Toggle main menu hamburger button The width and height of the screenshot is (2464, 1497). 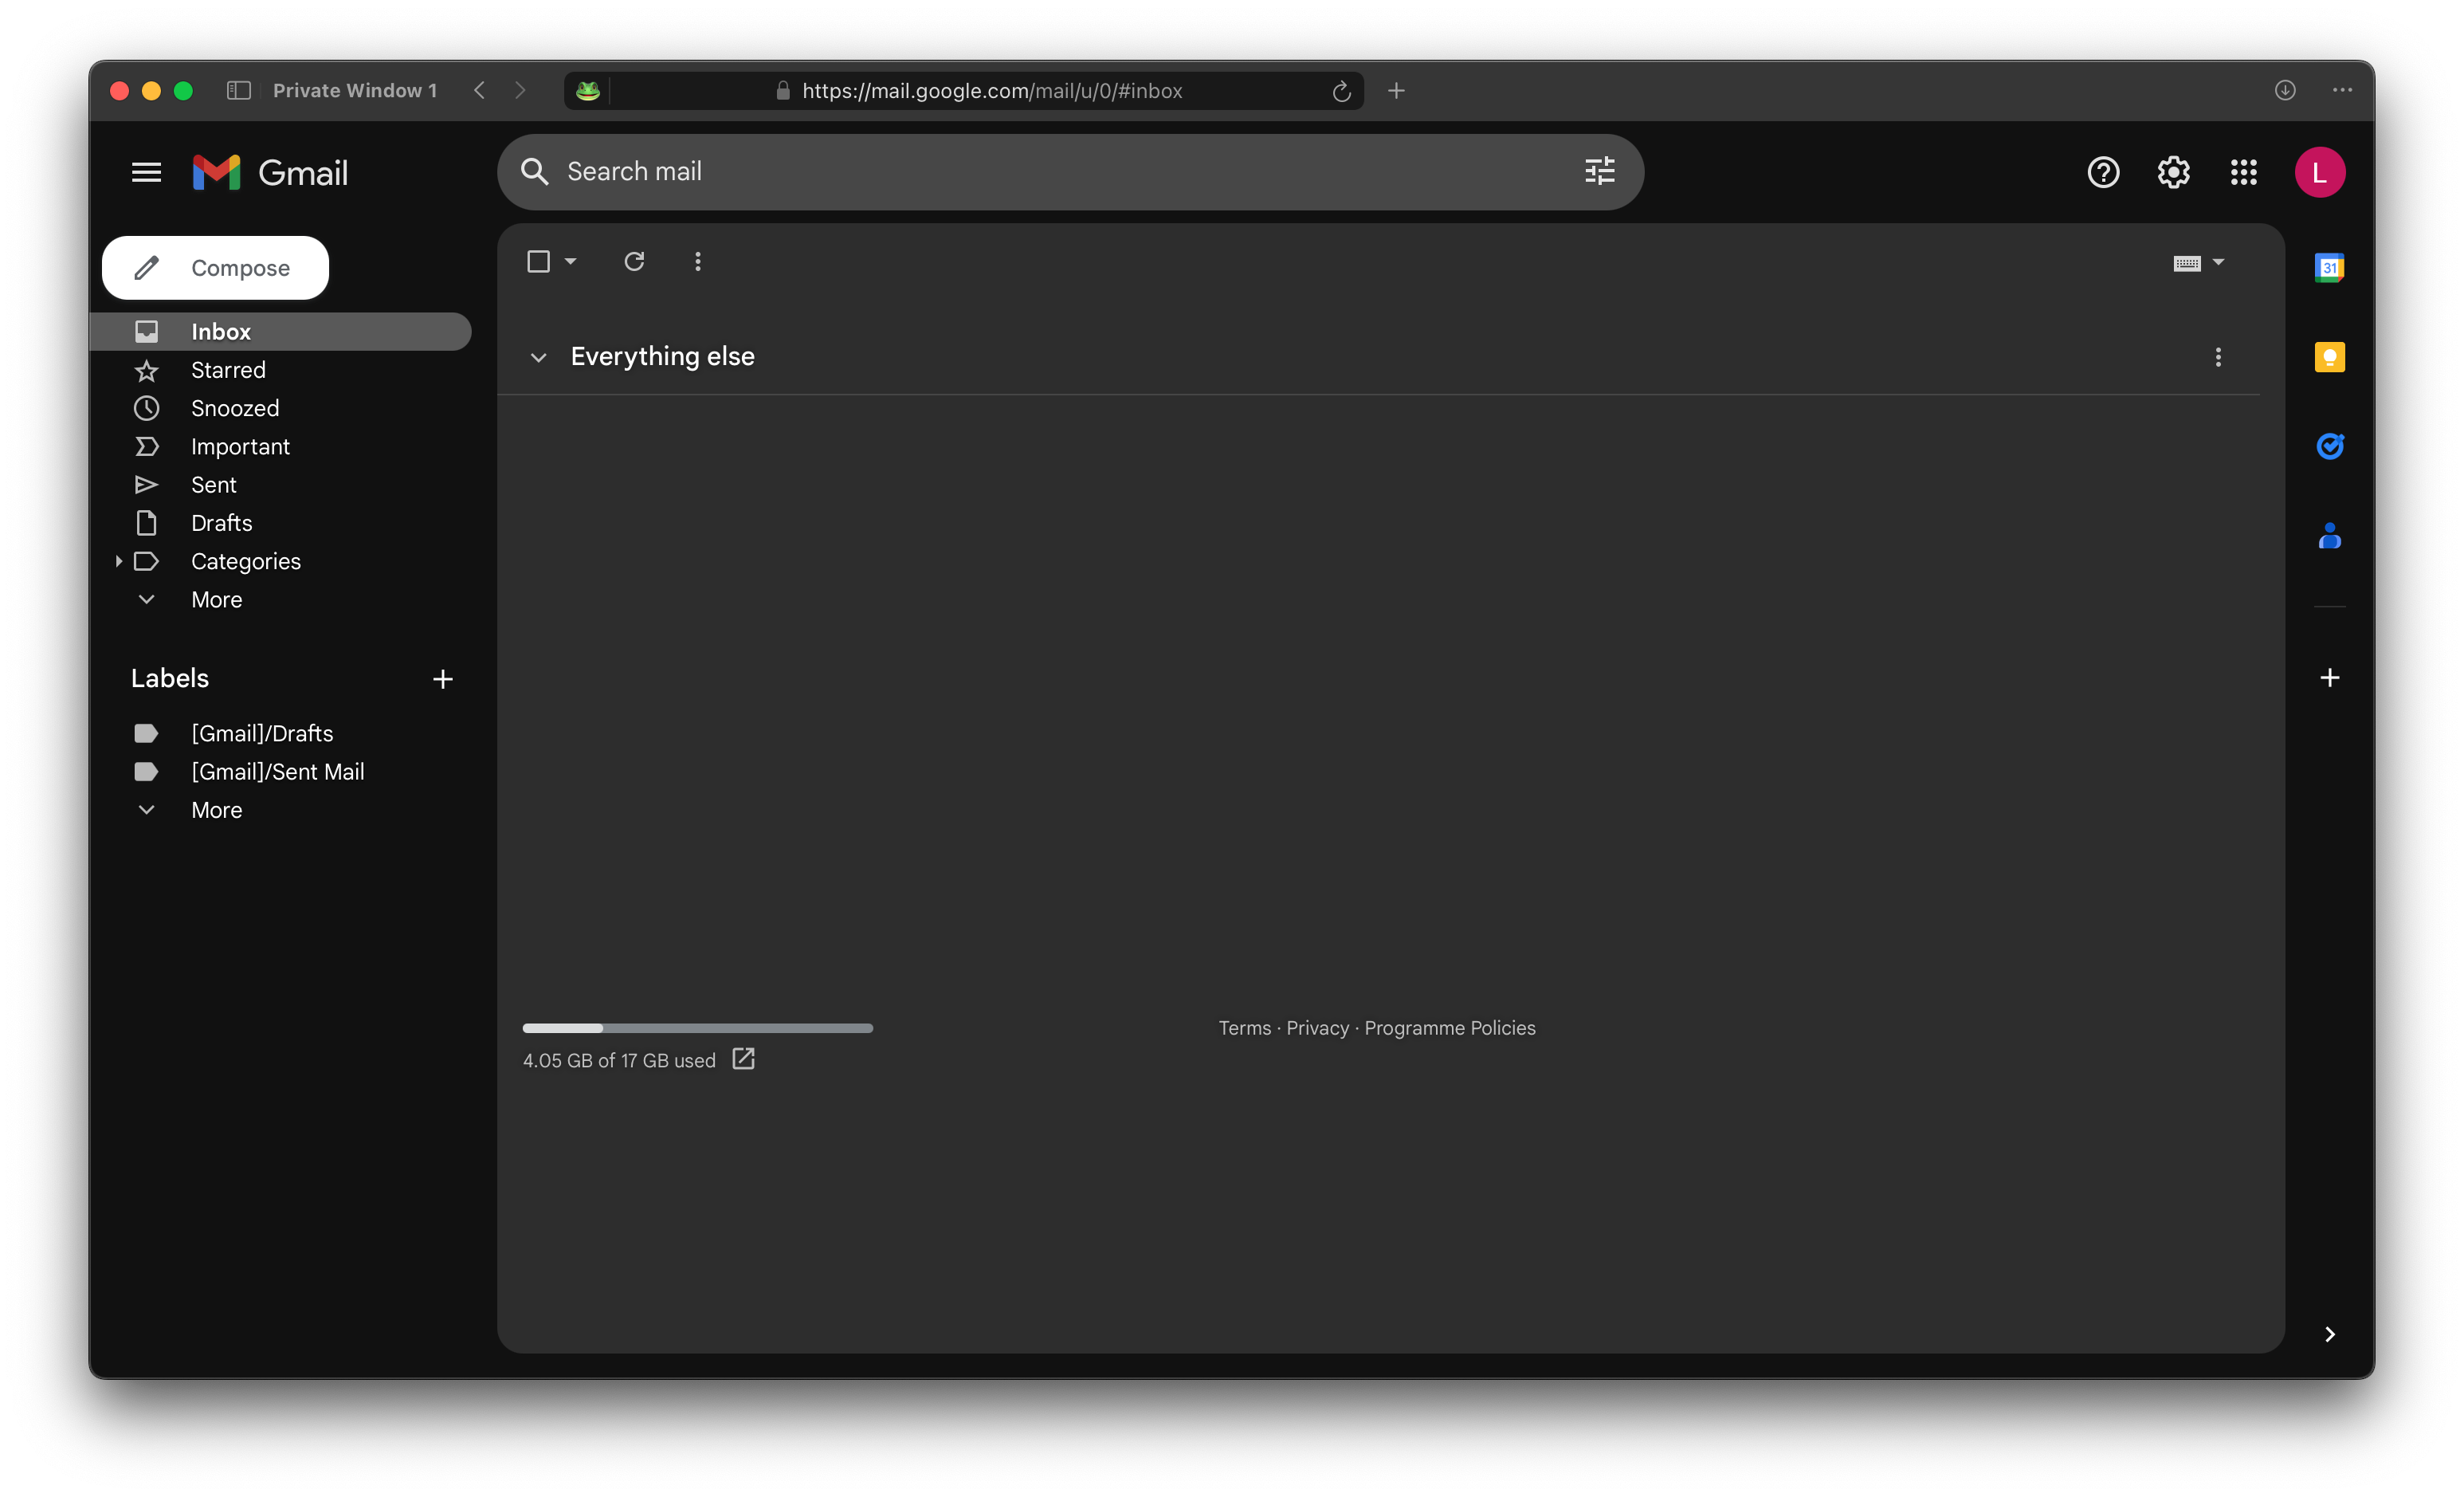pyautogui.click(x=146, y=172)
